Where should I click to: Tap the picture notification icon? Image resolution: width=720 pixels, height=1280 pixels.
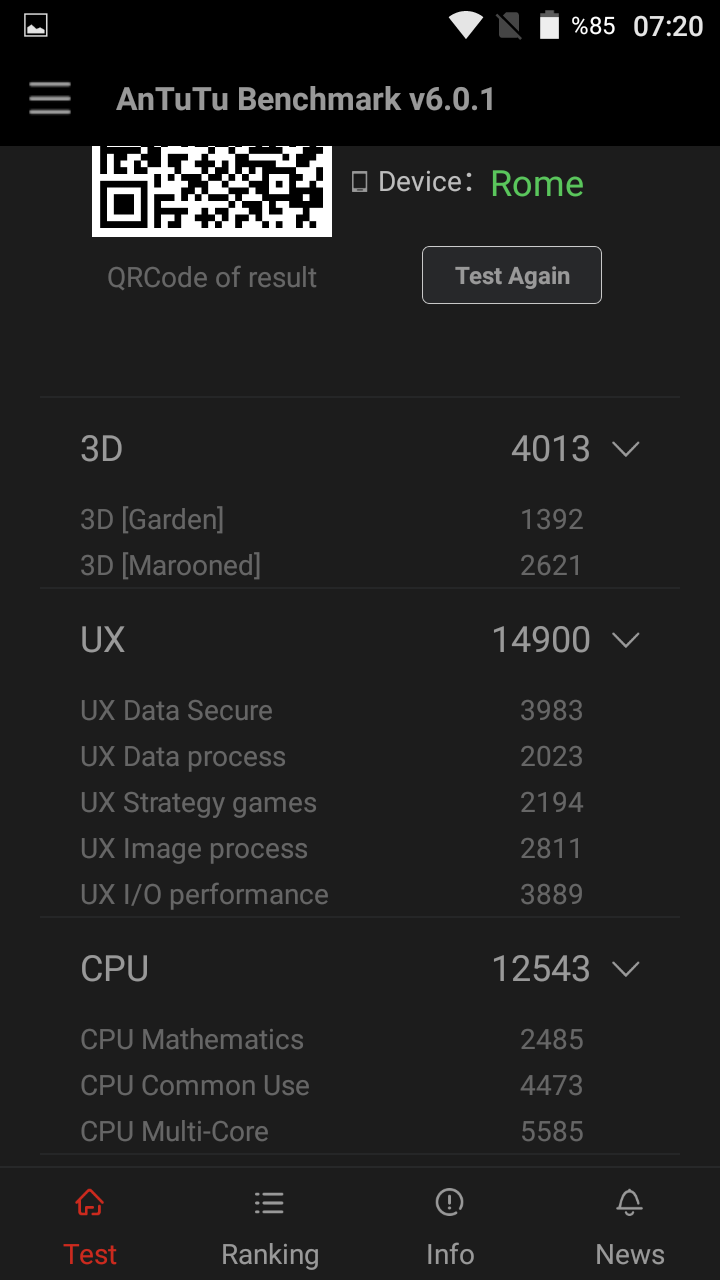point(36,26)
